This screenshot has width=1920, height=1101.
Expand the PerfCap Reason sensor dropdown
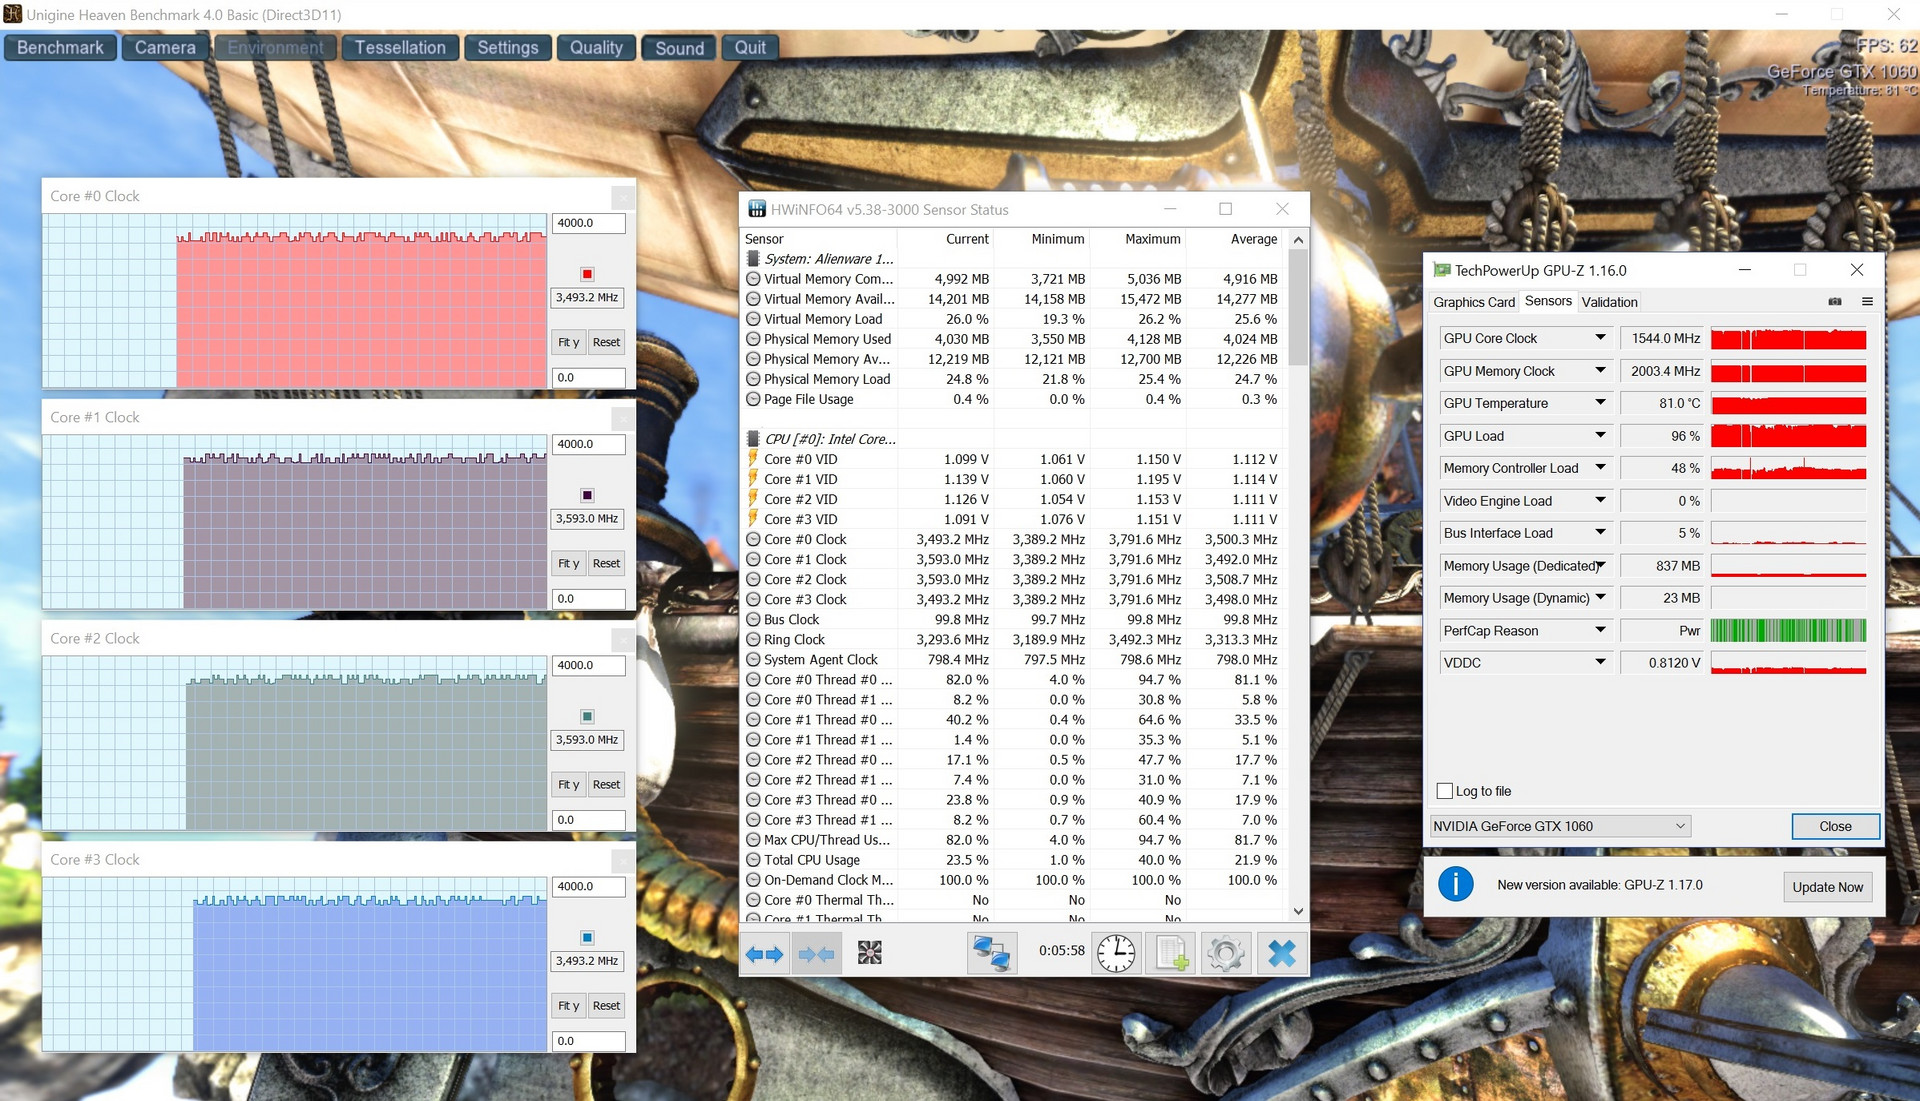[x=1600, y=631]
